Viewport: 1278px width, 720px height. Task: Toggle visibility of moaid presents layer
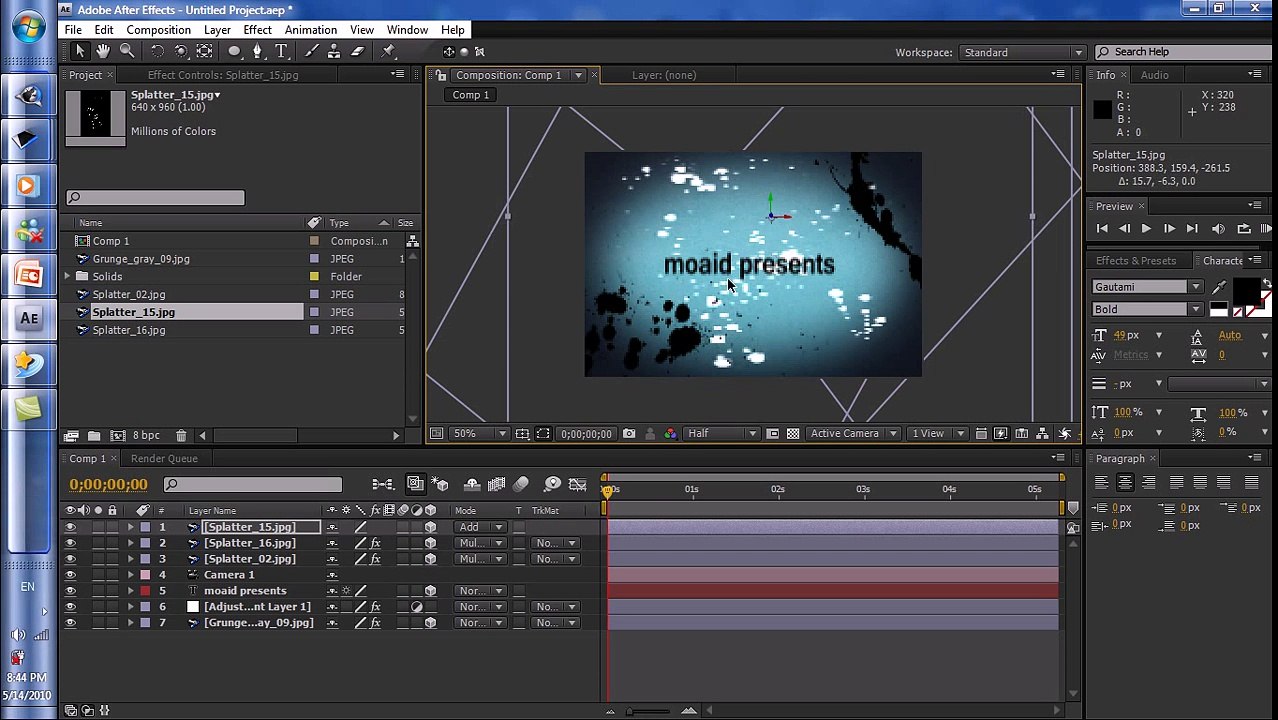pos(70,591)
